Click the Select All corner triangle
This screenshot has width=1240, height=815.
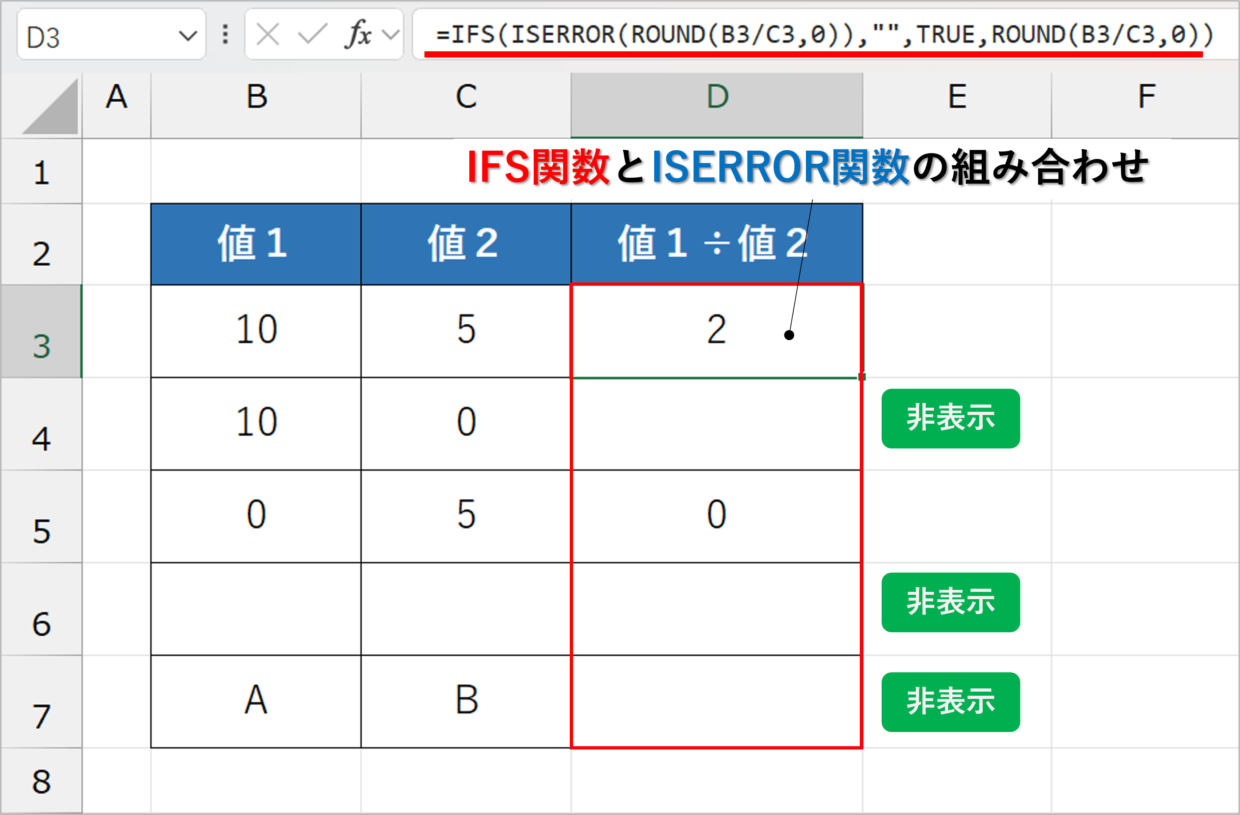(x=50, y=106)
